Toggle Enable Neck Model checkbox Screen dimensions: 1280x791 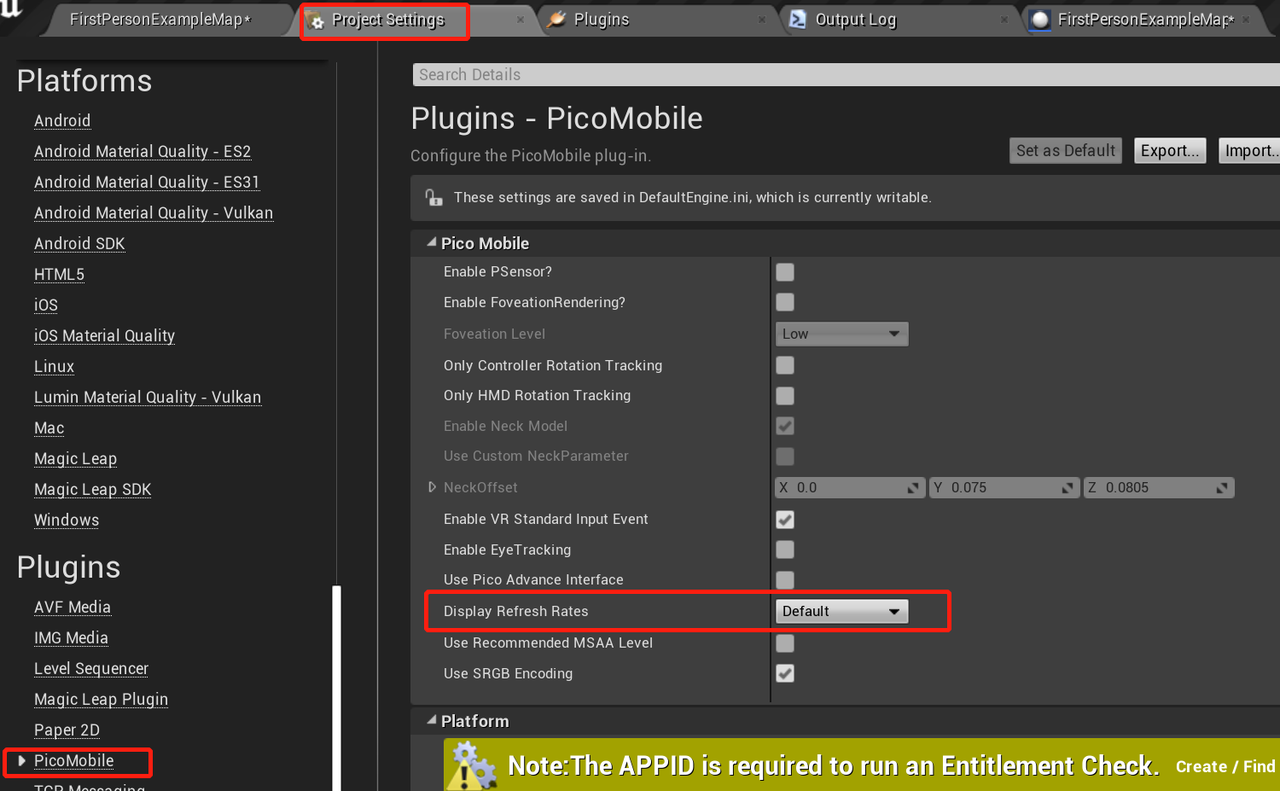click(785, 426)
